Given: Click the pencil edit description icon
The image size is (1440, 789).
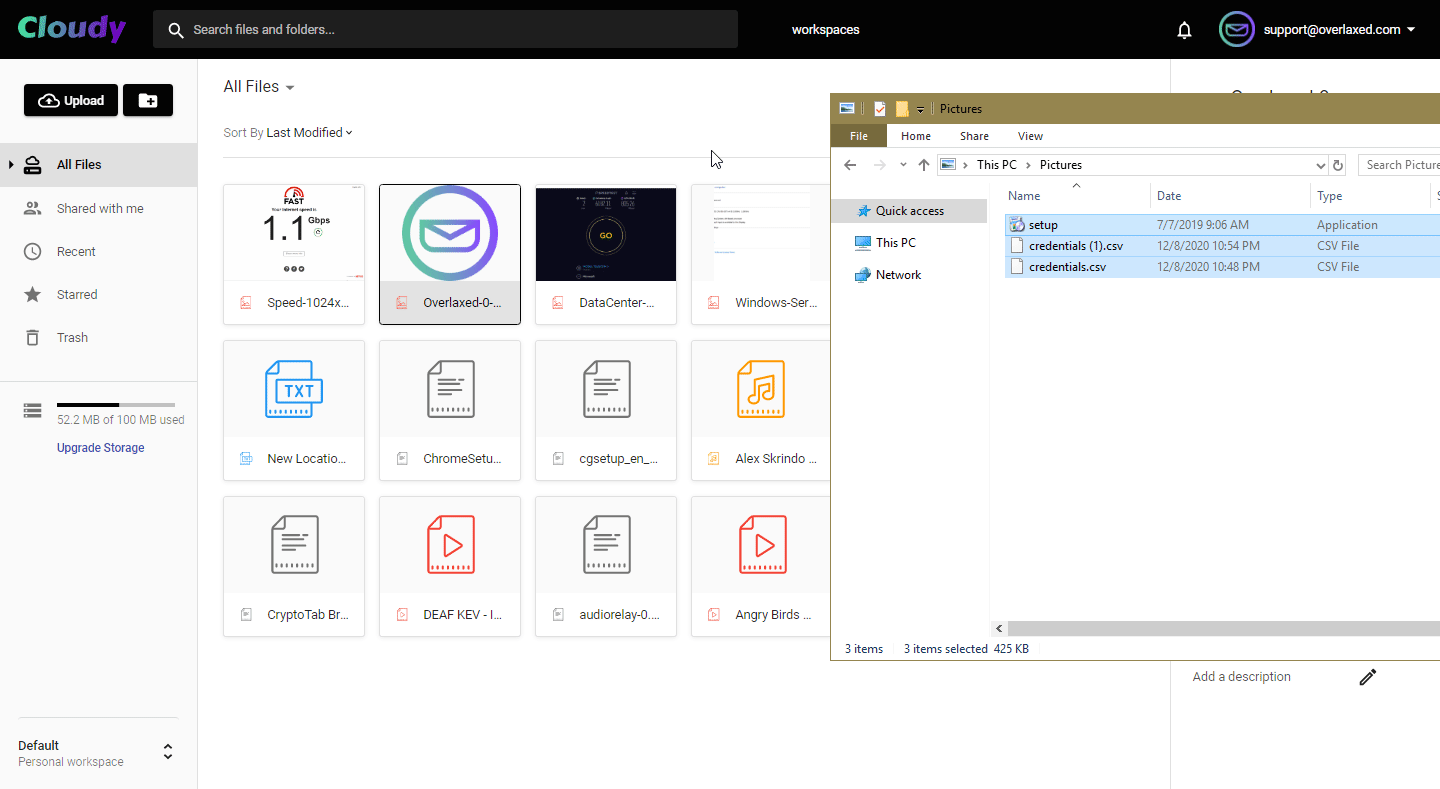Looking at the screenshot, I should (x=1368, y=677).
